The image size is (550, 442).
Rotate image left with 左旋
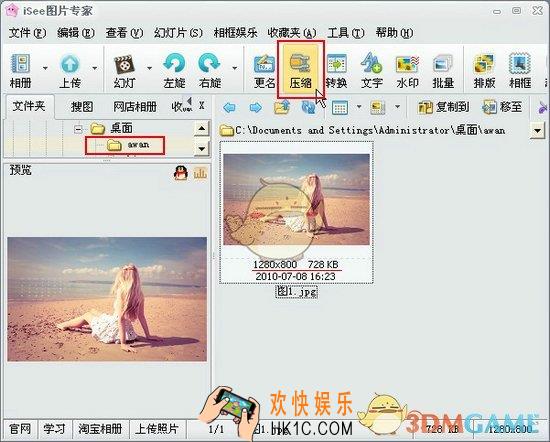(x=174, y=70)
